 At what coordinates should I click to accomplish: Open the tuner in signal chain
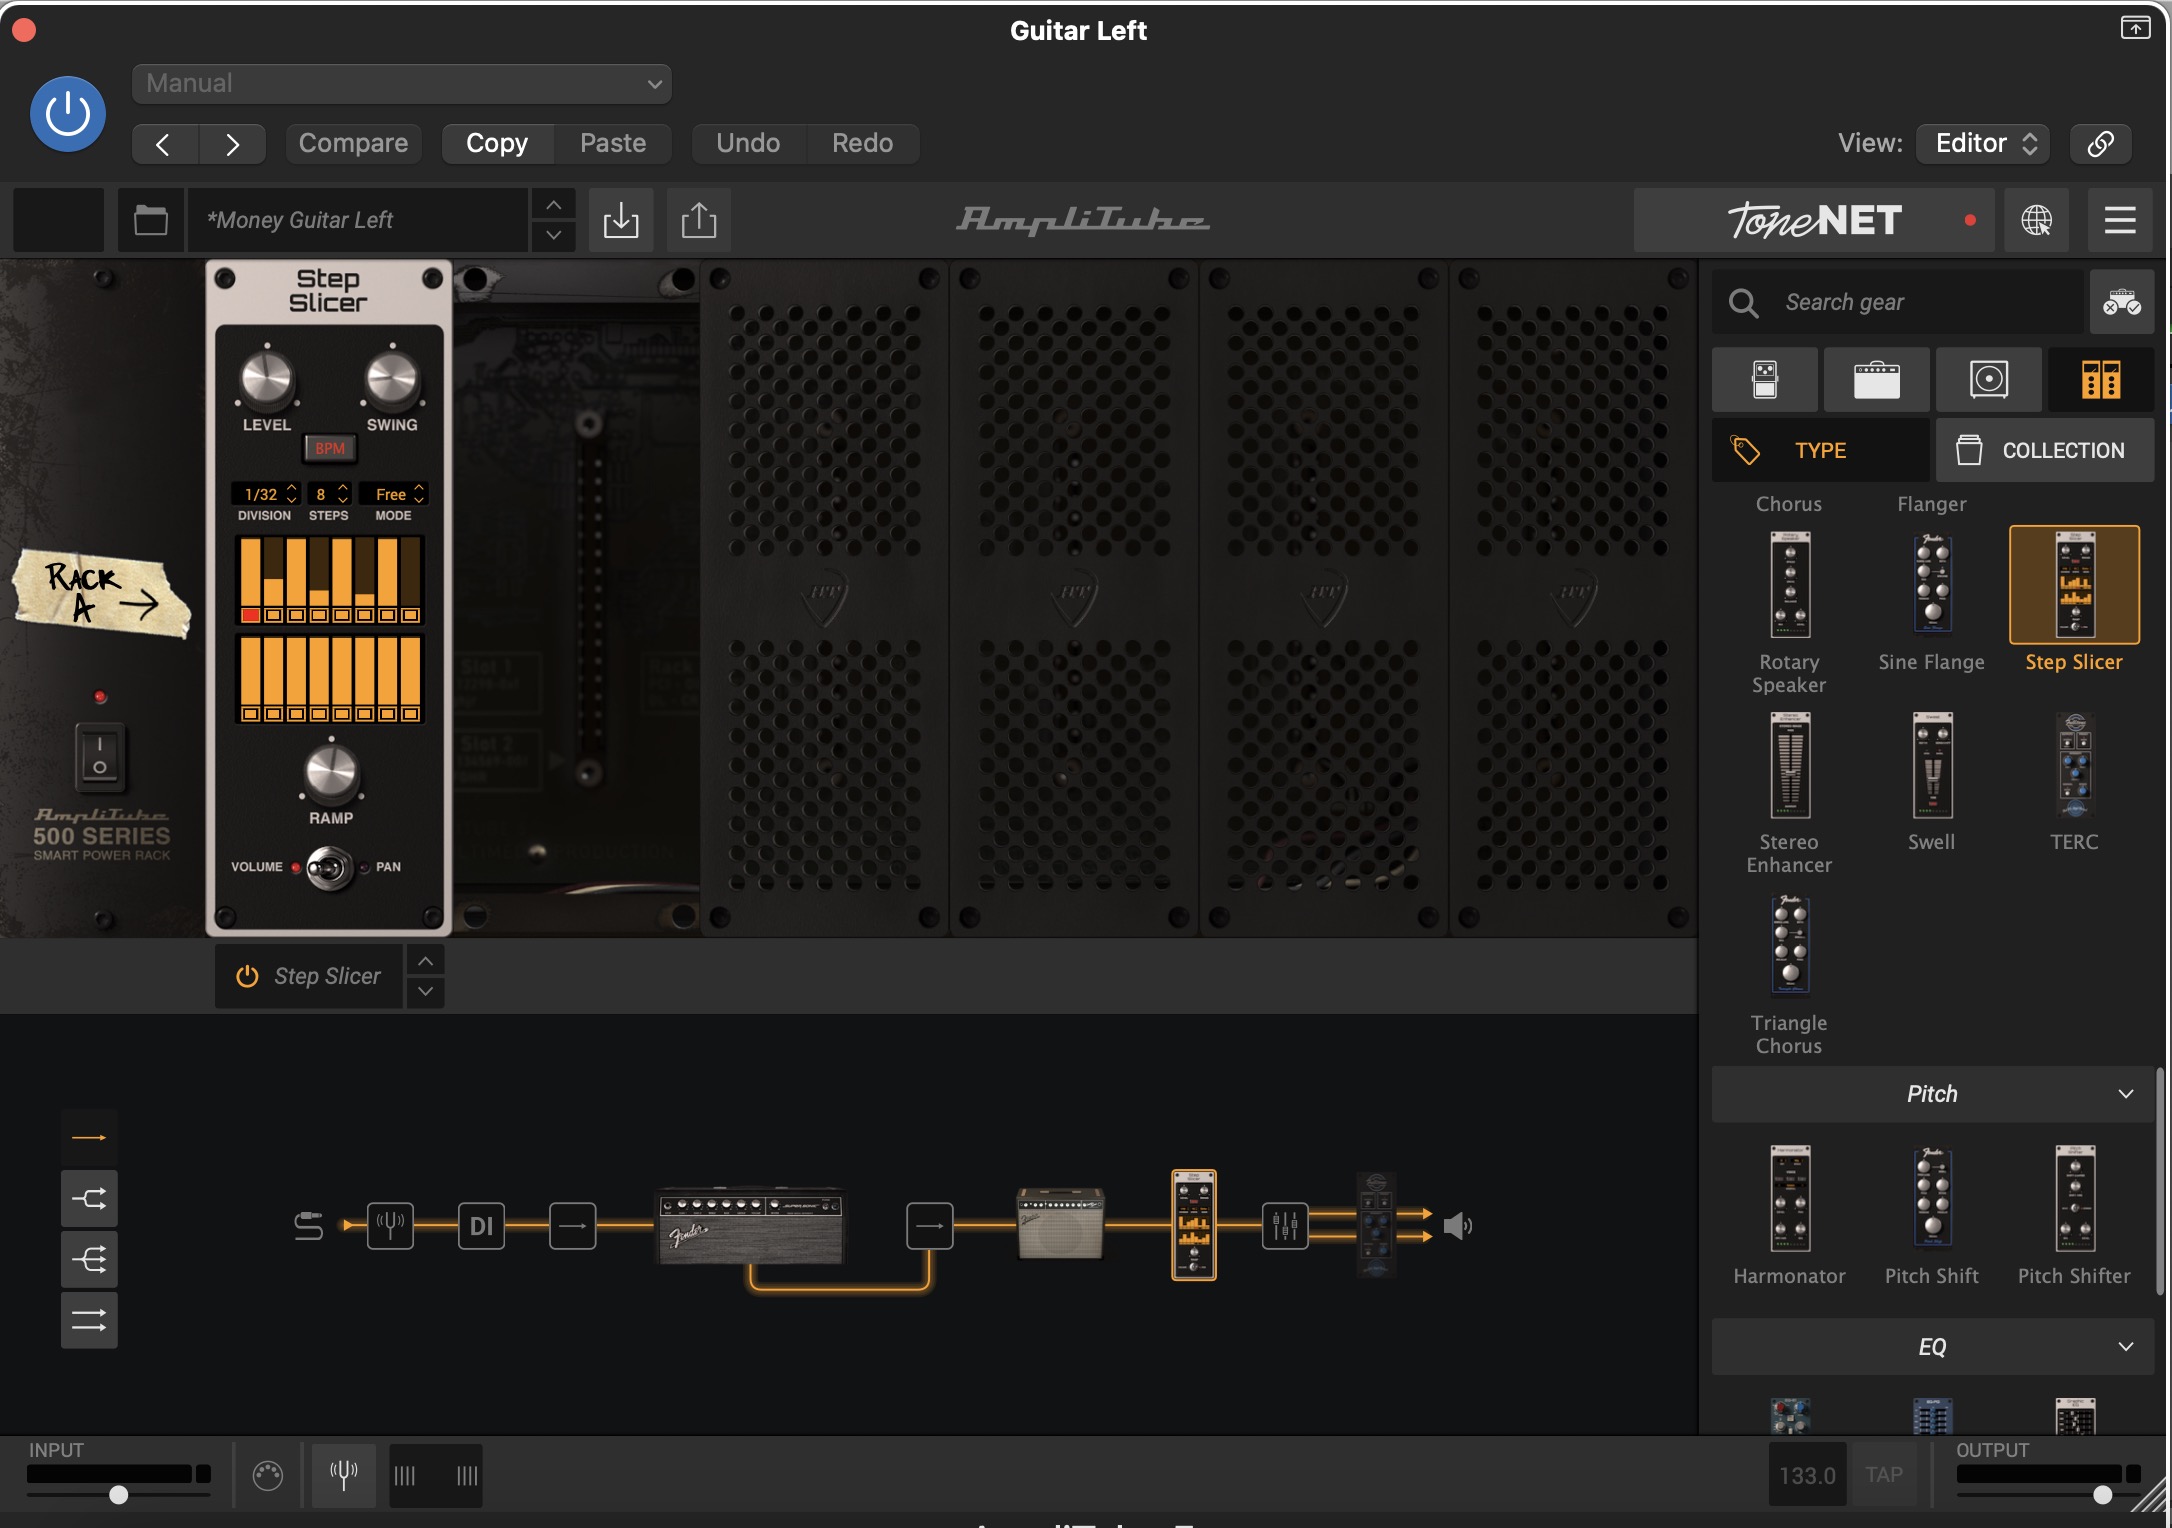(390, 1225)
